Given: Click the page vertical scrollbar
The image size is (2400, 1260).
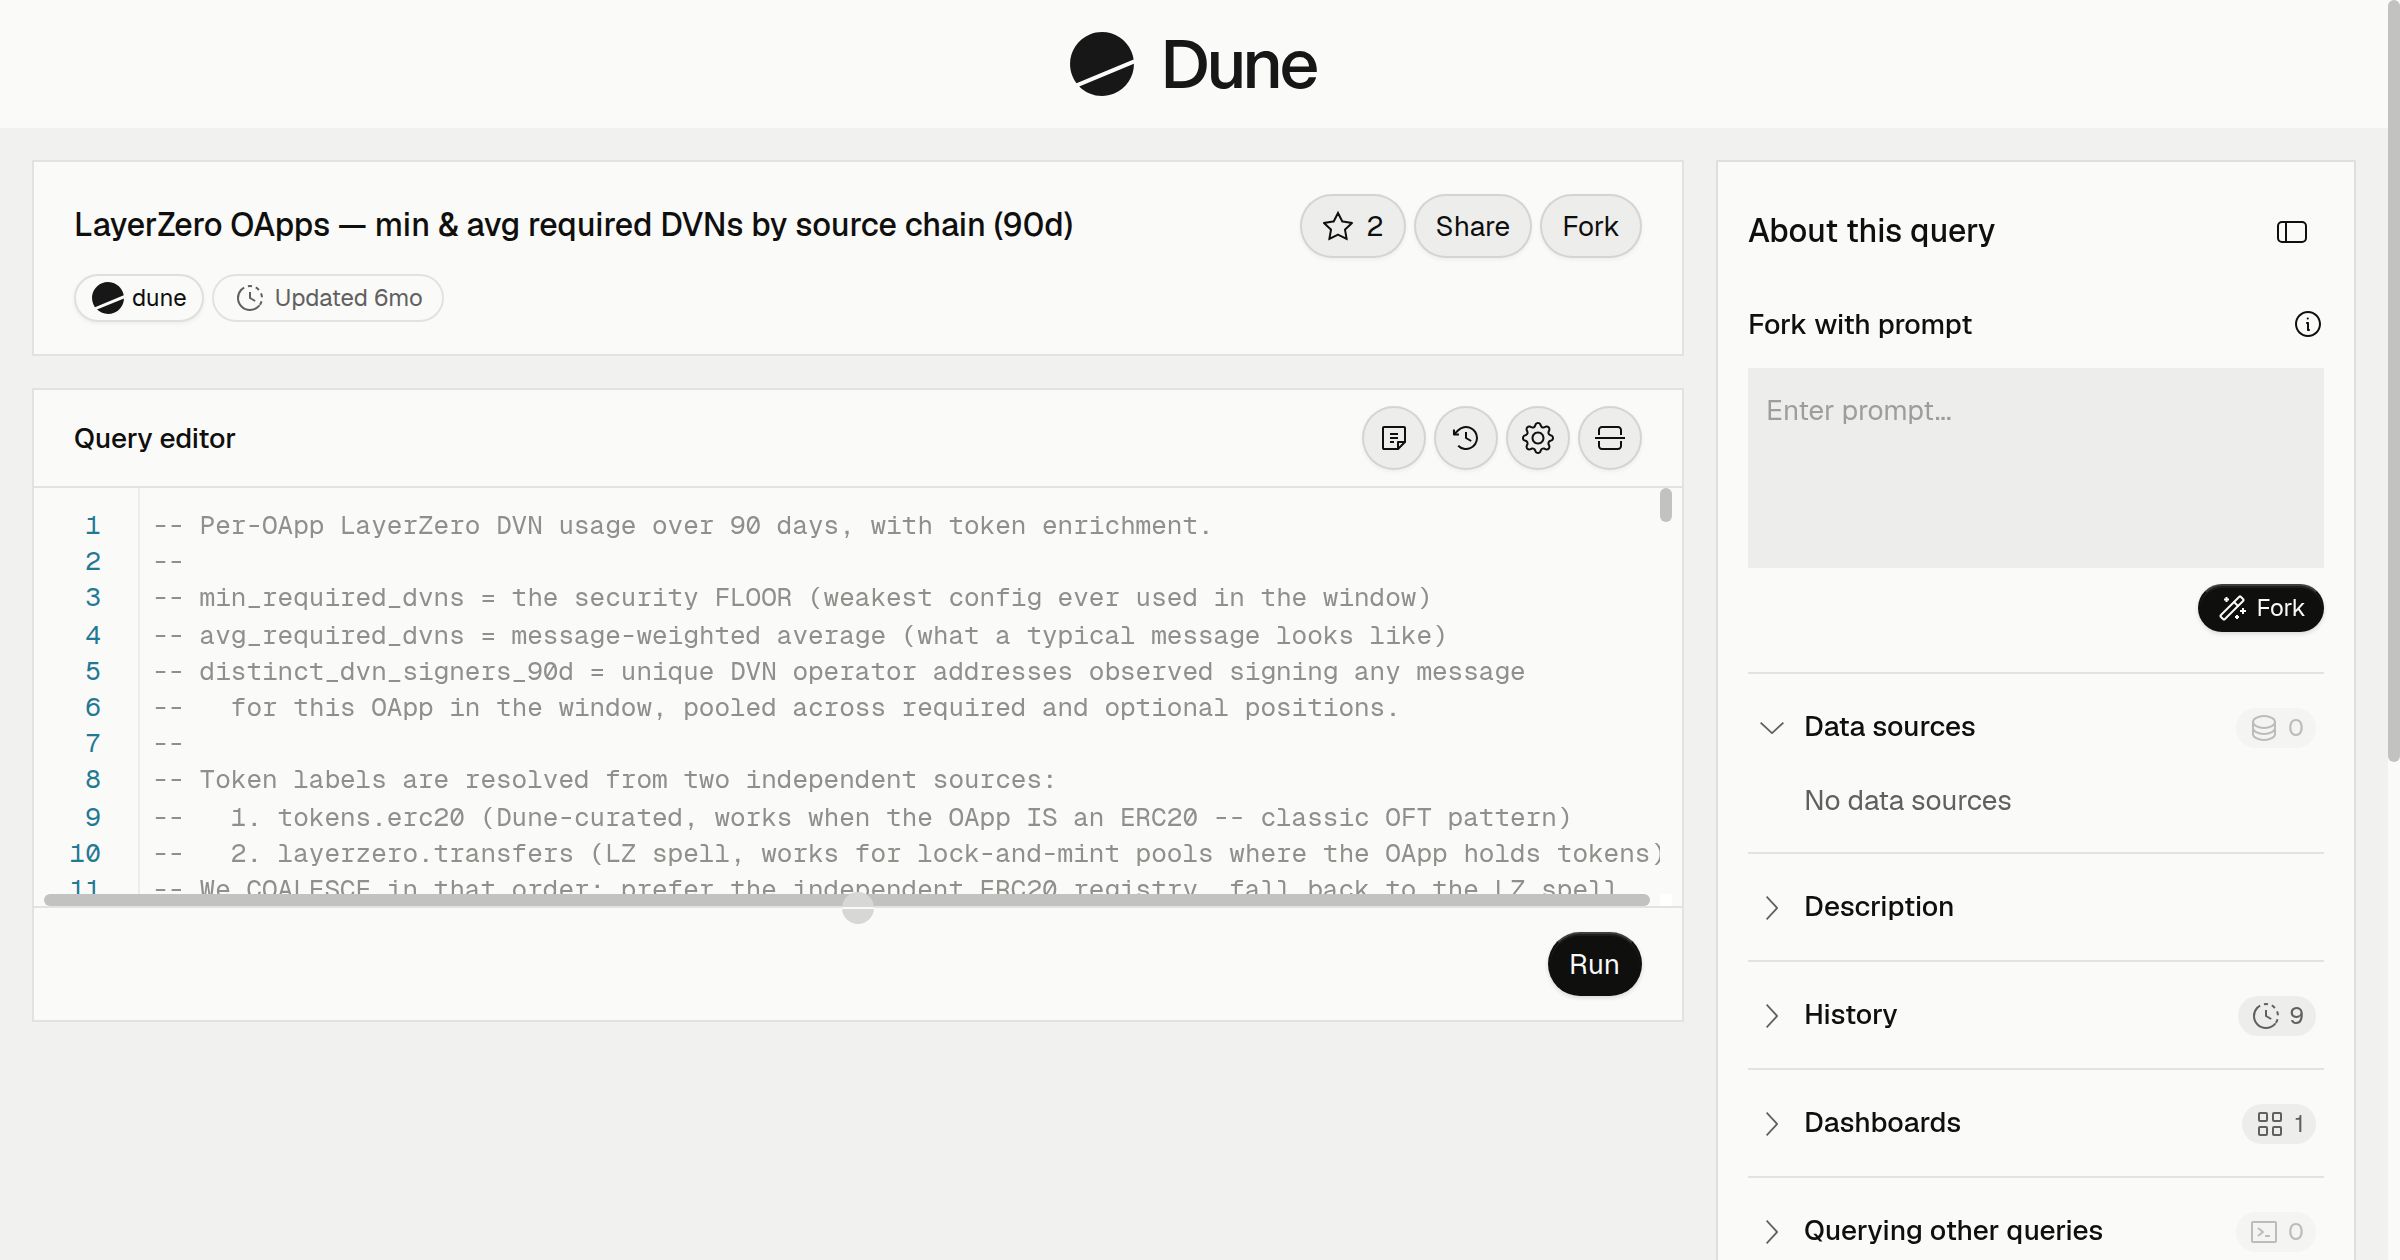Looking at the screenshot, I should click(2393, 380).
